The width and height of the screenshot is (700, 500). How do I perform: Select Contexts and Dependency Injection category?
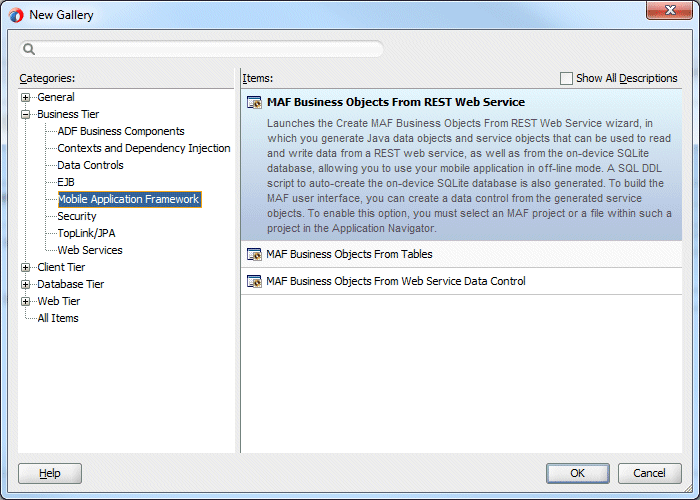click(x=144, y=148)
